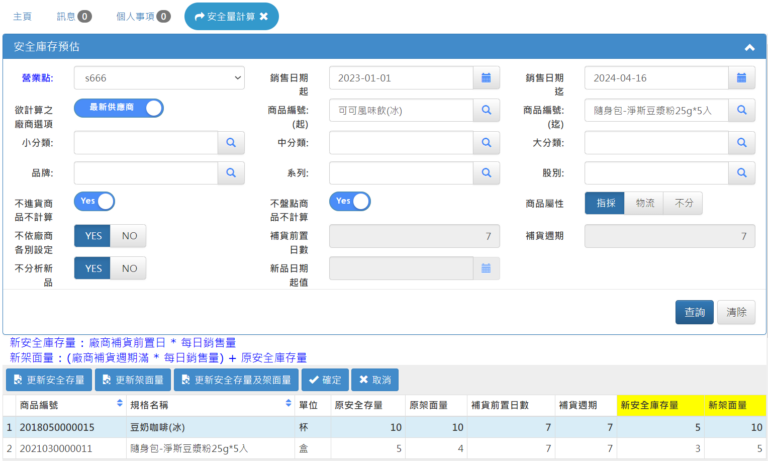
Task: Click the 系列 input field
Action: [x=401, y=173]
